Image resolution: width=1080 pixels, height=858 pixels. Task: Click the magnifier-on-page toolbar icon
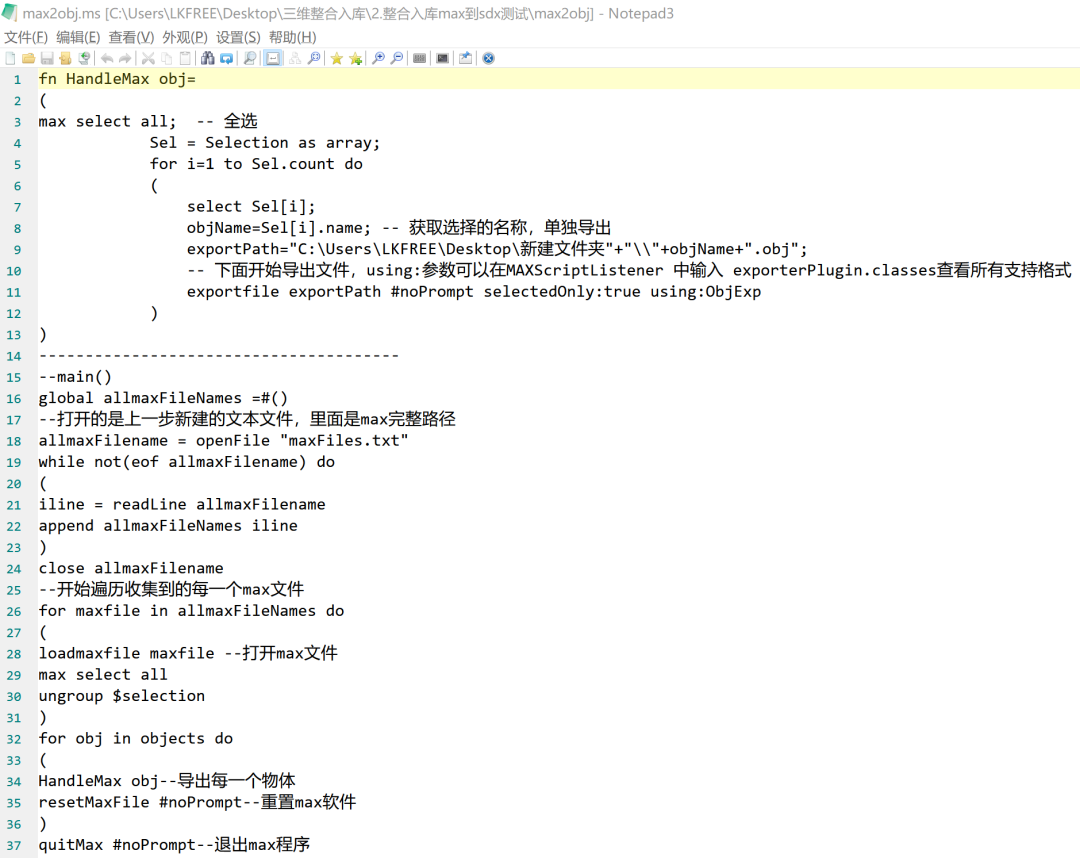coord(249,59)
